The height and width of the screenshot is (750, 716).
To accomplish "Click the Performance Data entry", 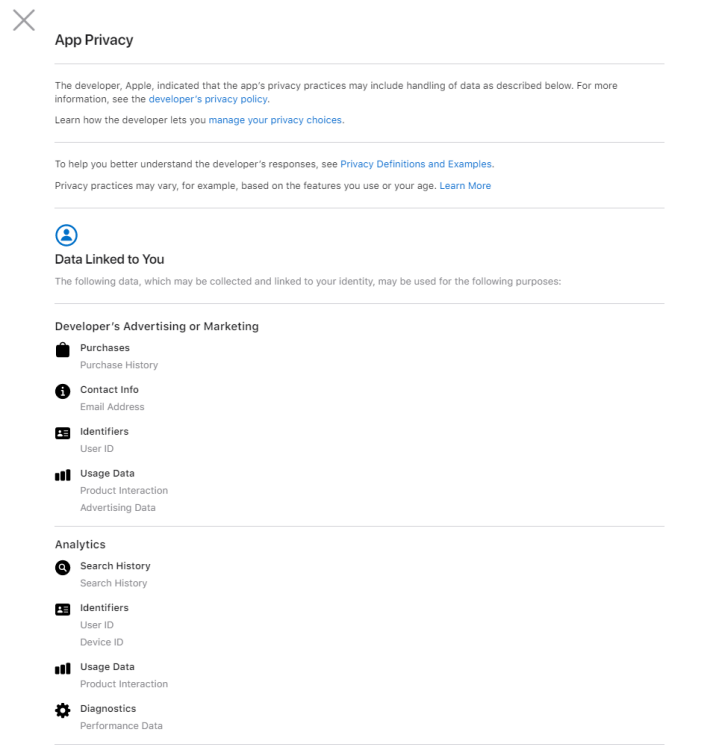I will (x=121, y=726).
